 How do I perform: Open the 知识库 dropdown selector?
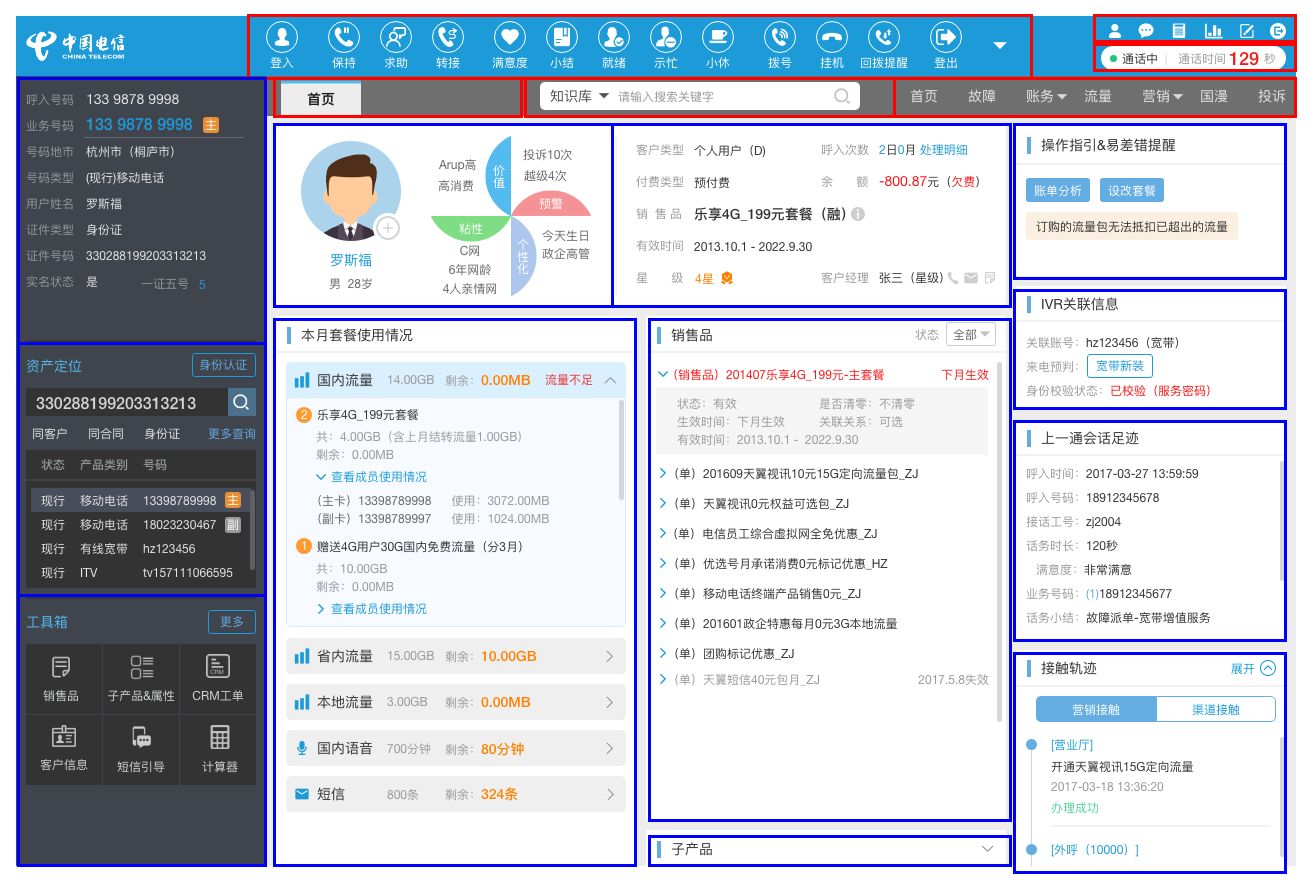click(580, 96)
